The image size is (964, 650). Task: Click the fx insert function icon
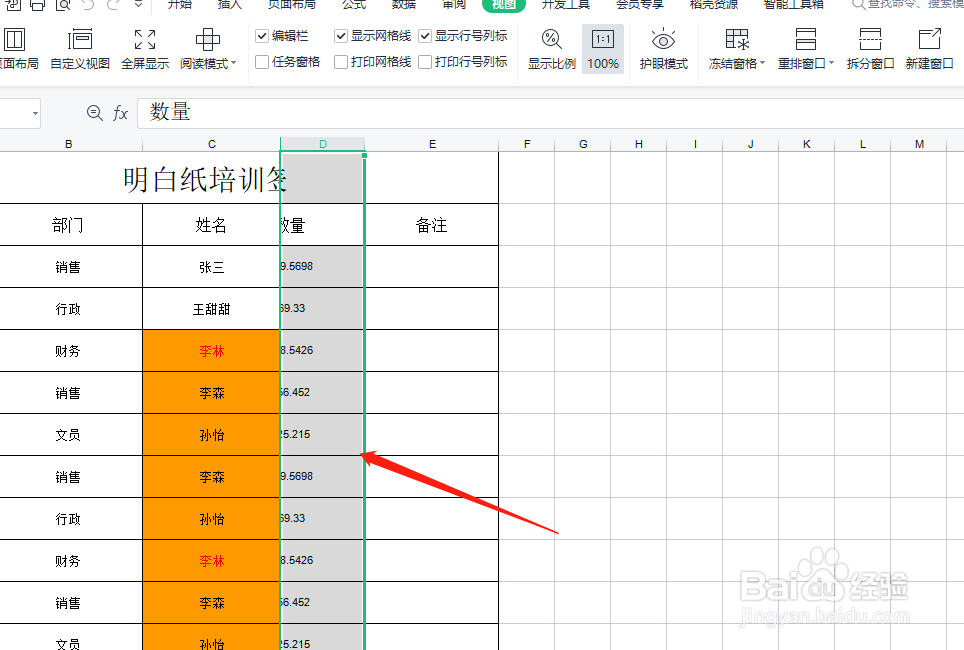[120, 113]
